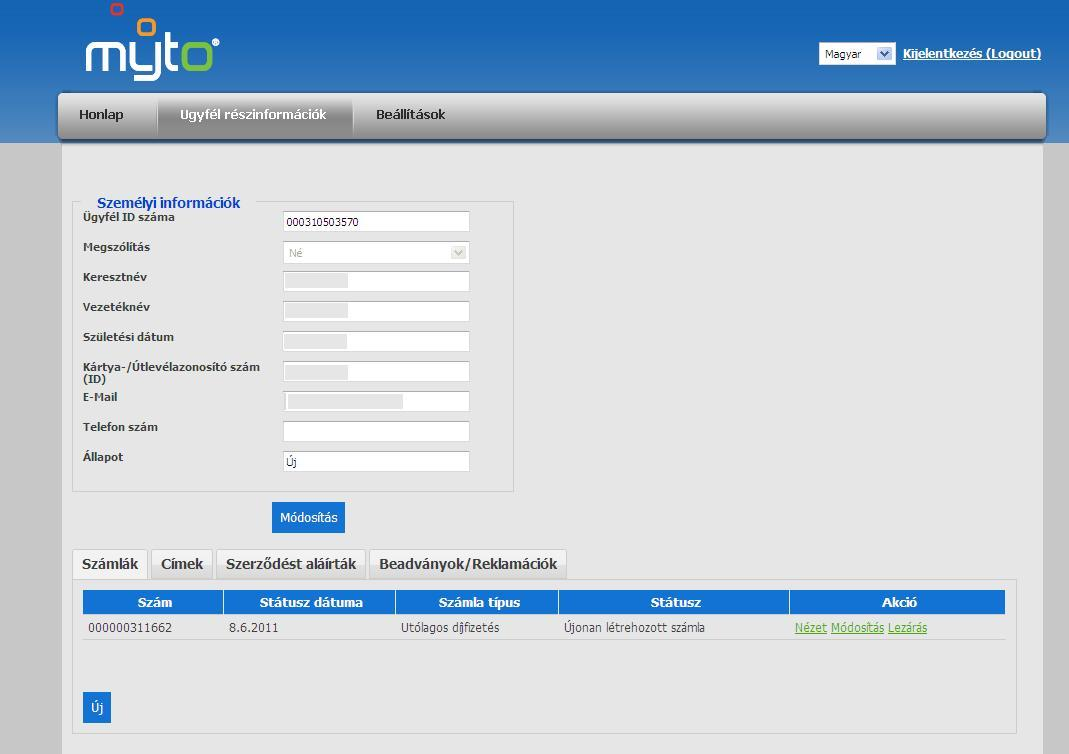Click the E-Mail input field

[x=376, y=402]
